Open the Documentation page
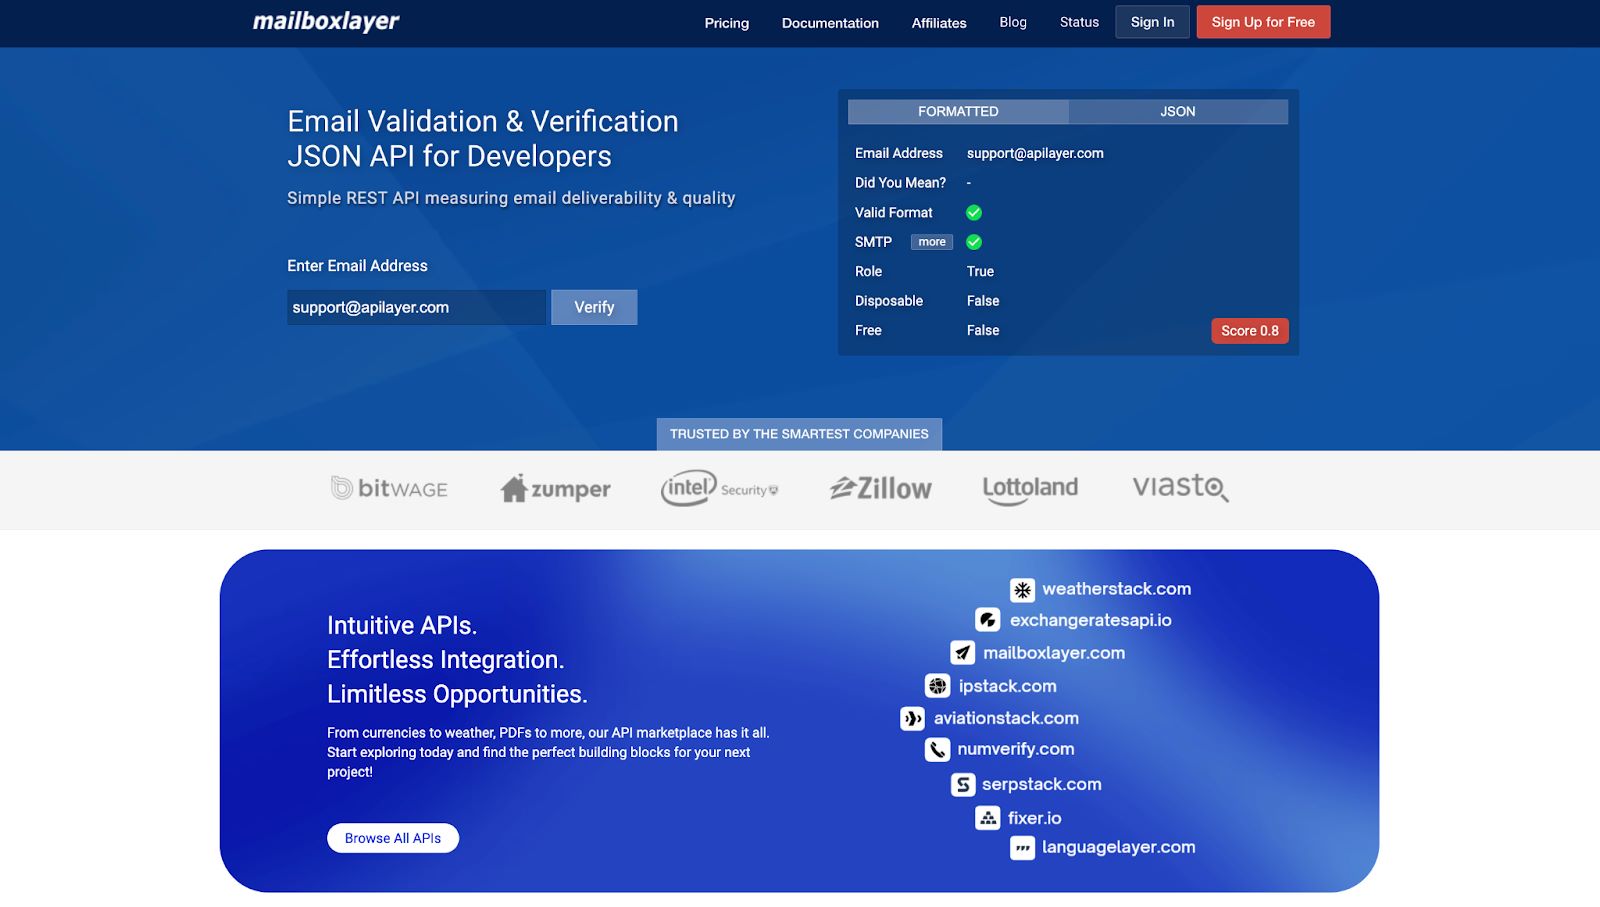 [x=830, y=23]
